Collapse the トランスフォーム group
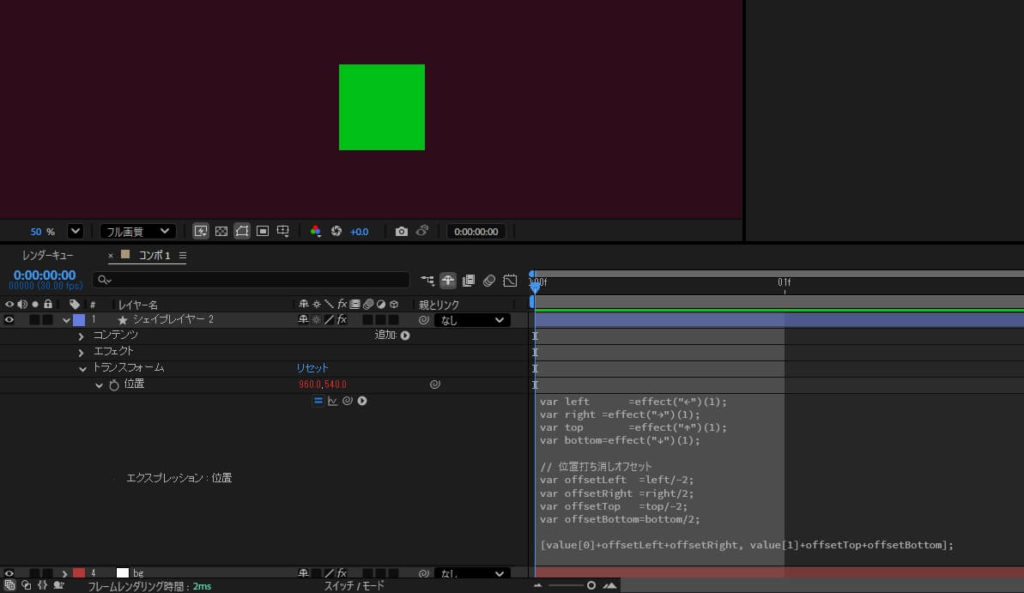Image resolution: width=1024 pixels, height=593 pixels. [81, 368]
